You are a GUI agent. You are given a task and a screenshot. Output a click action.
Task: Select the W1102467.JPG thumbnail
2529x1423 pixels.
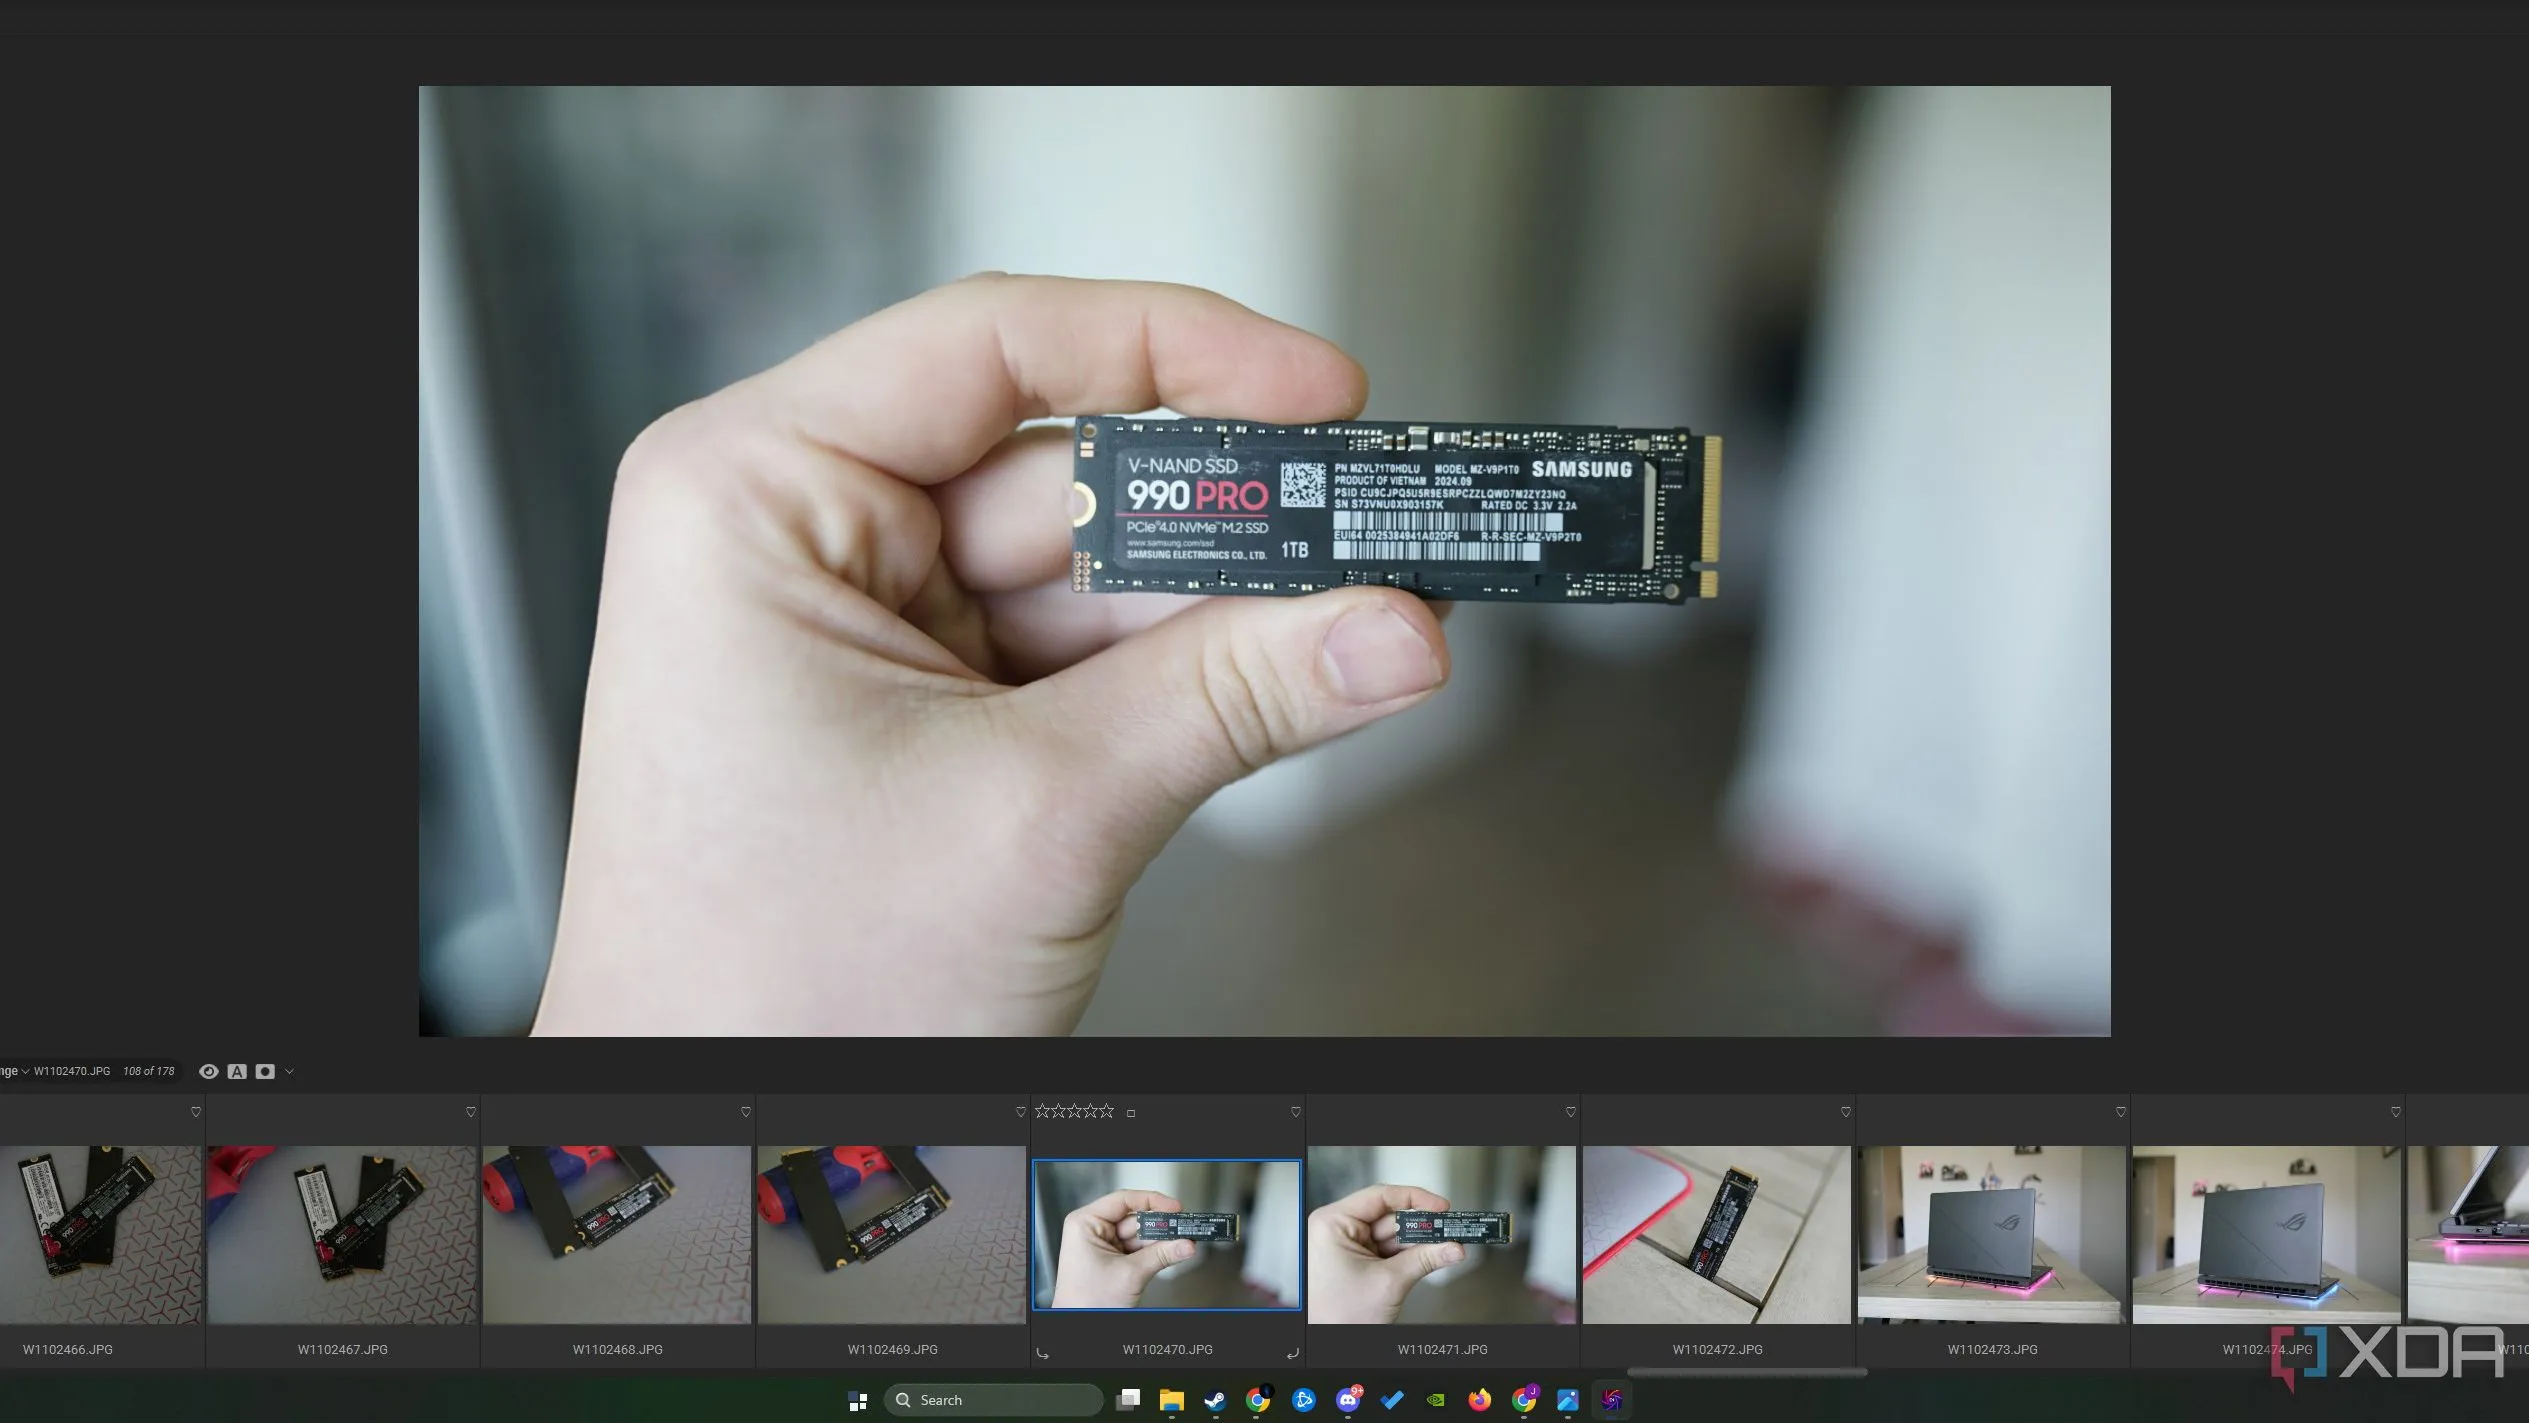click(x=342, y=1235)
